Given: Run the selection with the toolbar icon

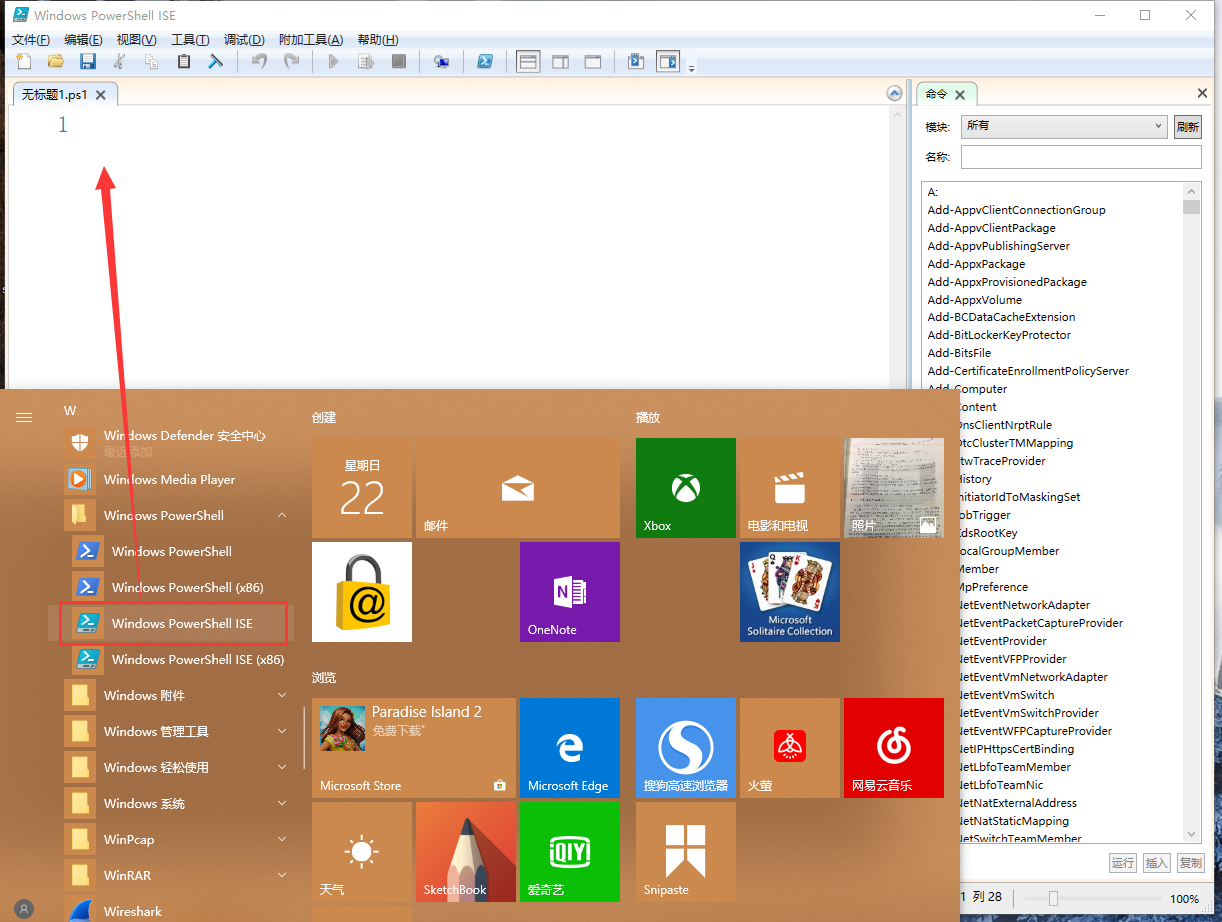Looking at the screenshot, I should coord(366,62).
